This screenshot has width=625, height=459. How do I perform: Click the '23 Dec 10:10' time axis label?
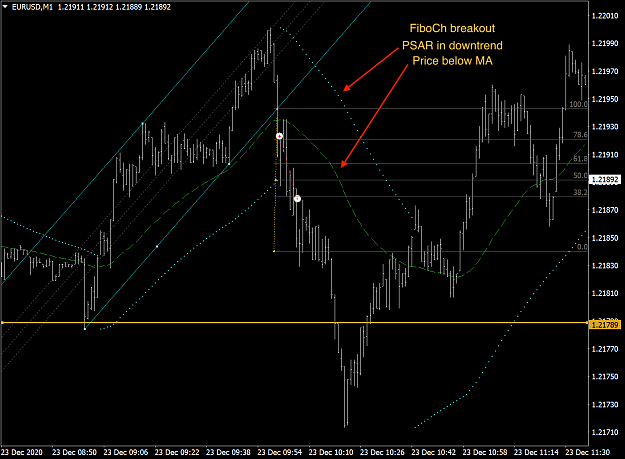point(331,452)
